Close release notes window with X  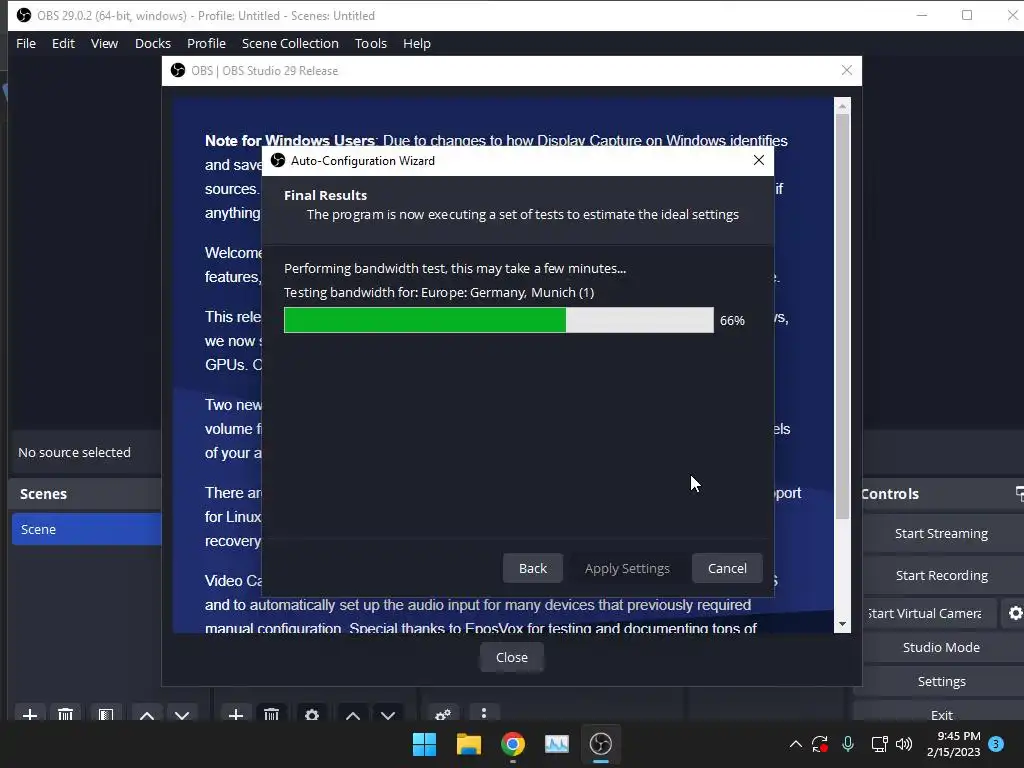(x=847, y=70)
